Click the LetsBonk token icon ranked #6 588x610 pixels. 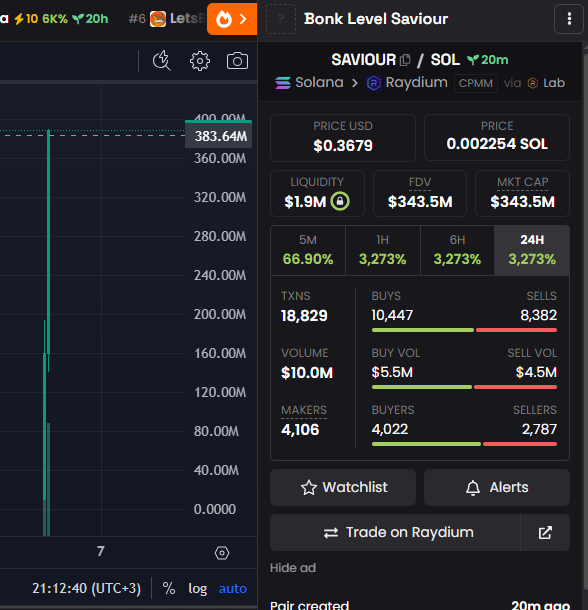[158, 19]
